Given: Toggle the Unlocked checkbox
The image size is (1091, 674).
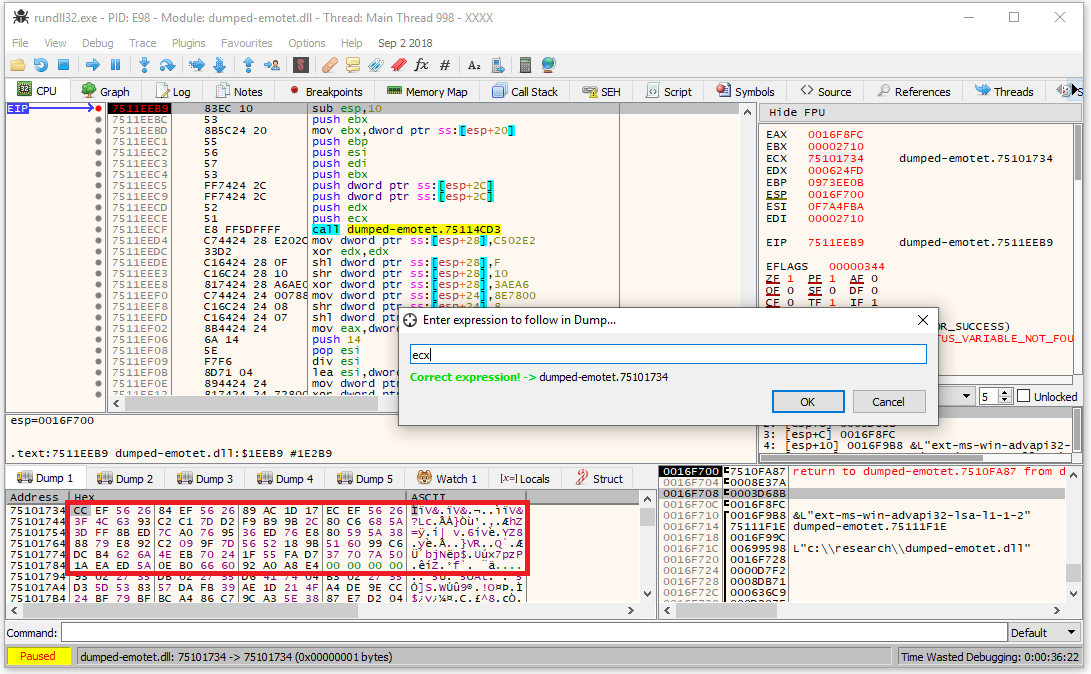Looking at the screenshot, I should [1023, 396].
